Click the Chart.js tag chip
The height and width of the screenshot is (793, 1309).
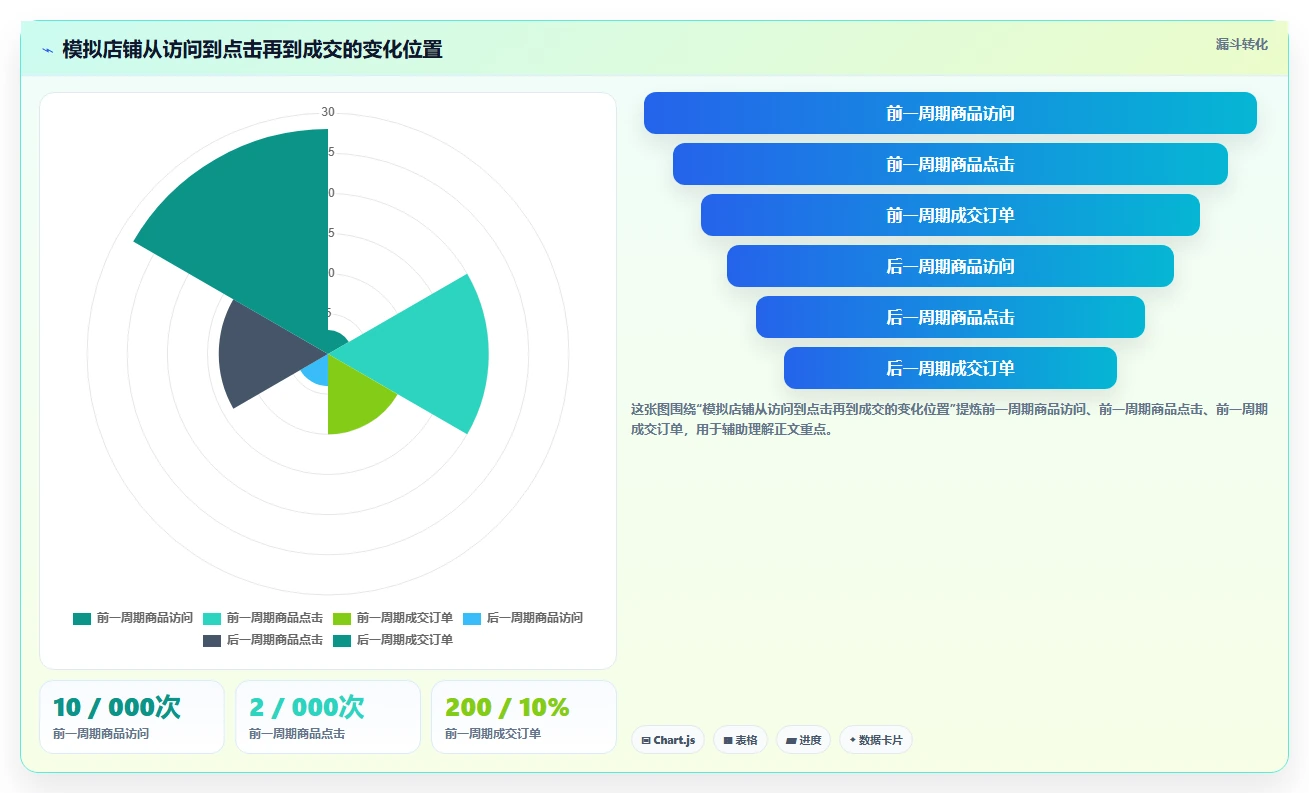click(668, 740)
